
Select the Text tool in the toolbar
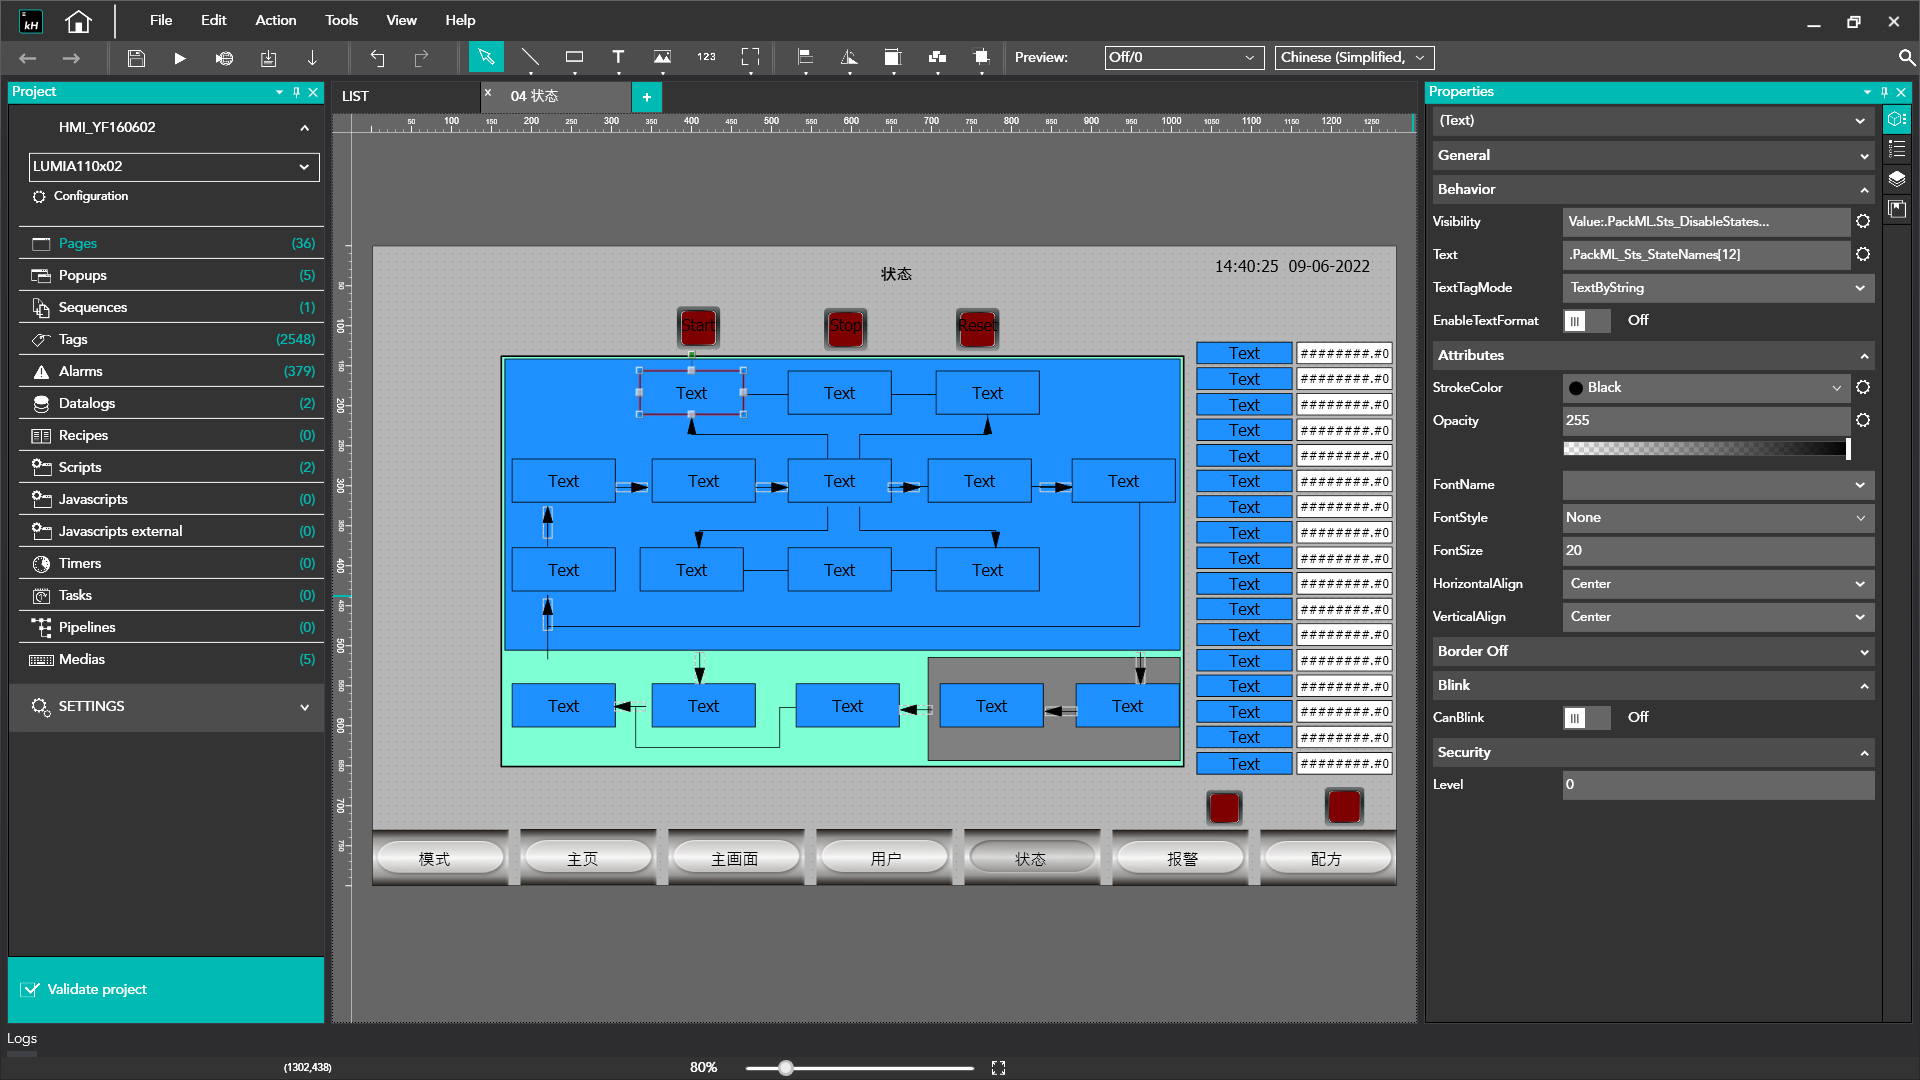tap(618, 58)
